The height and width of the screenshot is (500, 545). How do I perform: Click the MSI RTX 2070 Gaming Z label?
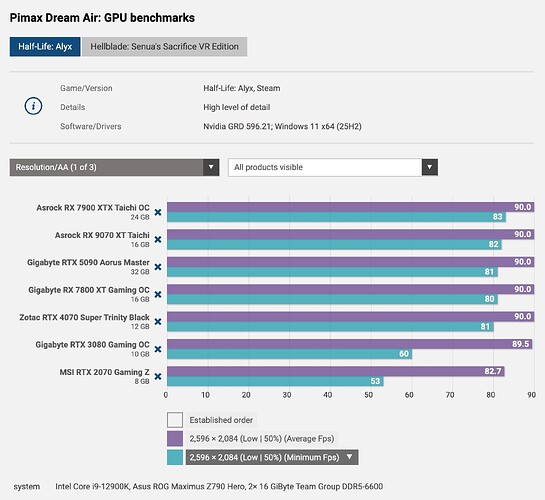coord(105,372)
